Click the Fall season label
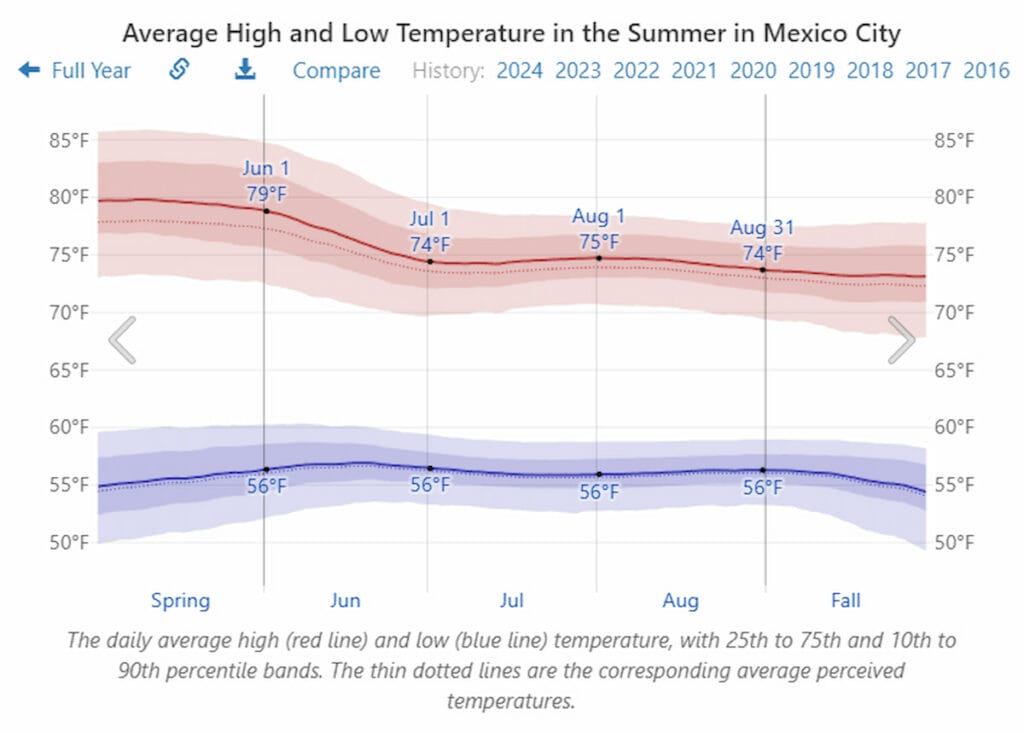 pos(846,601)
